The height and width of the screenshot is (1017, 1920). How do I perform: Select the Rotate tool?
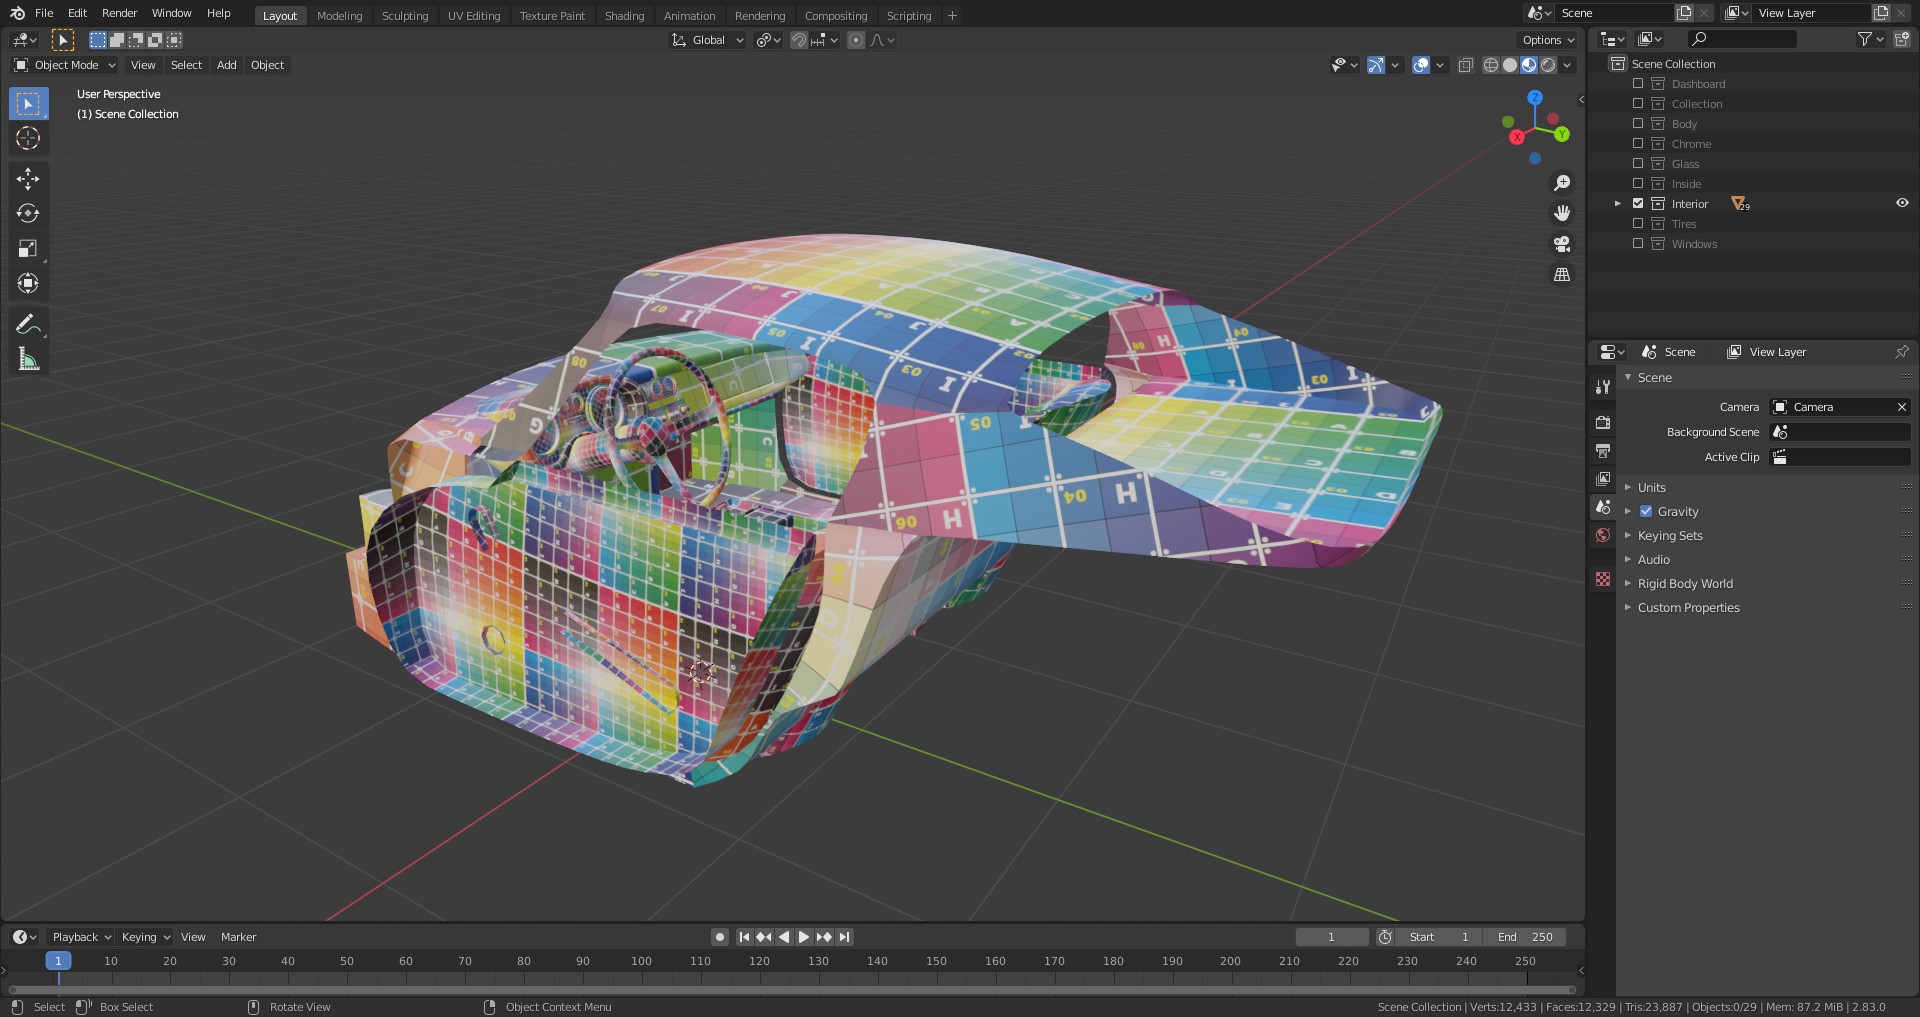(28, 214)
